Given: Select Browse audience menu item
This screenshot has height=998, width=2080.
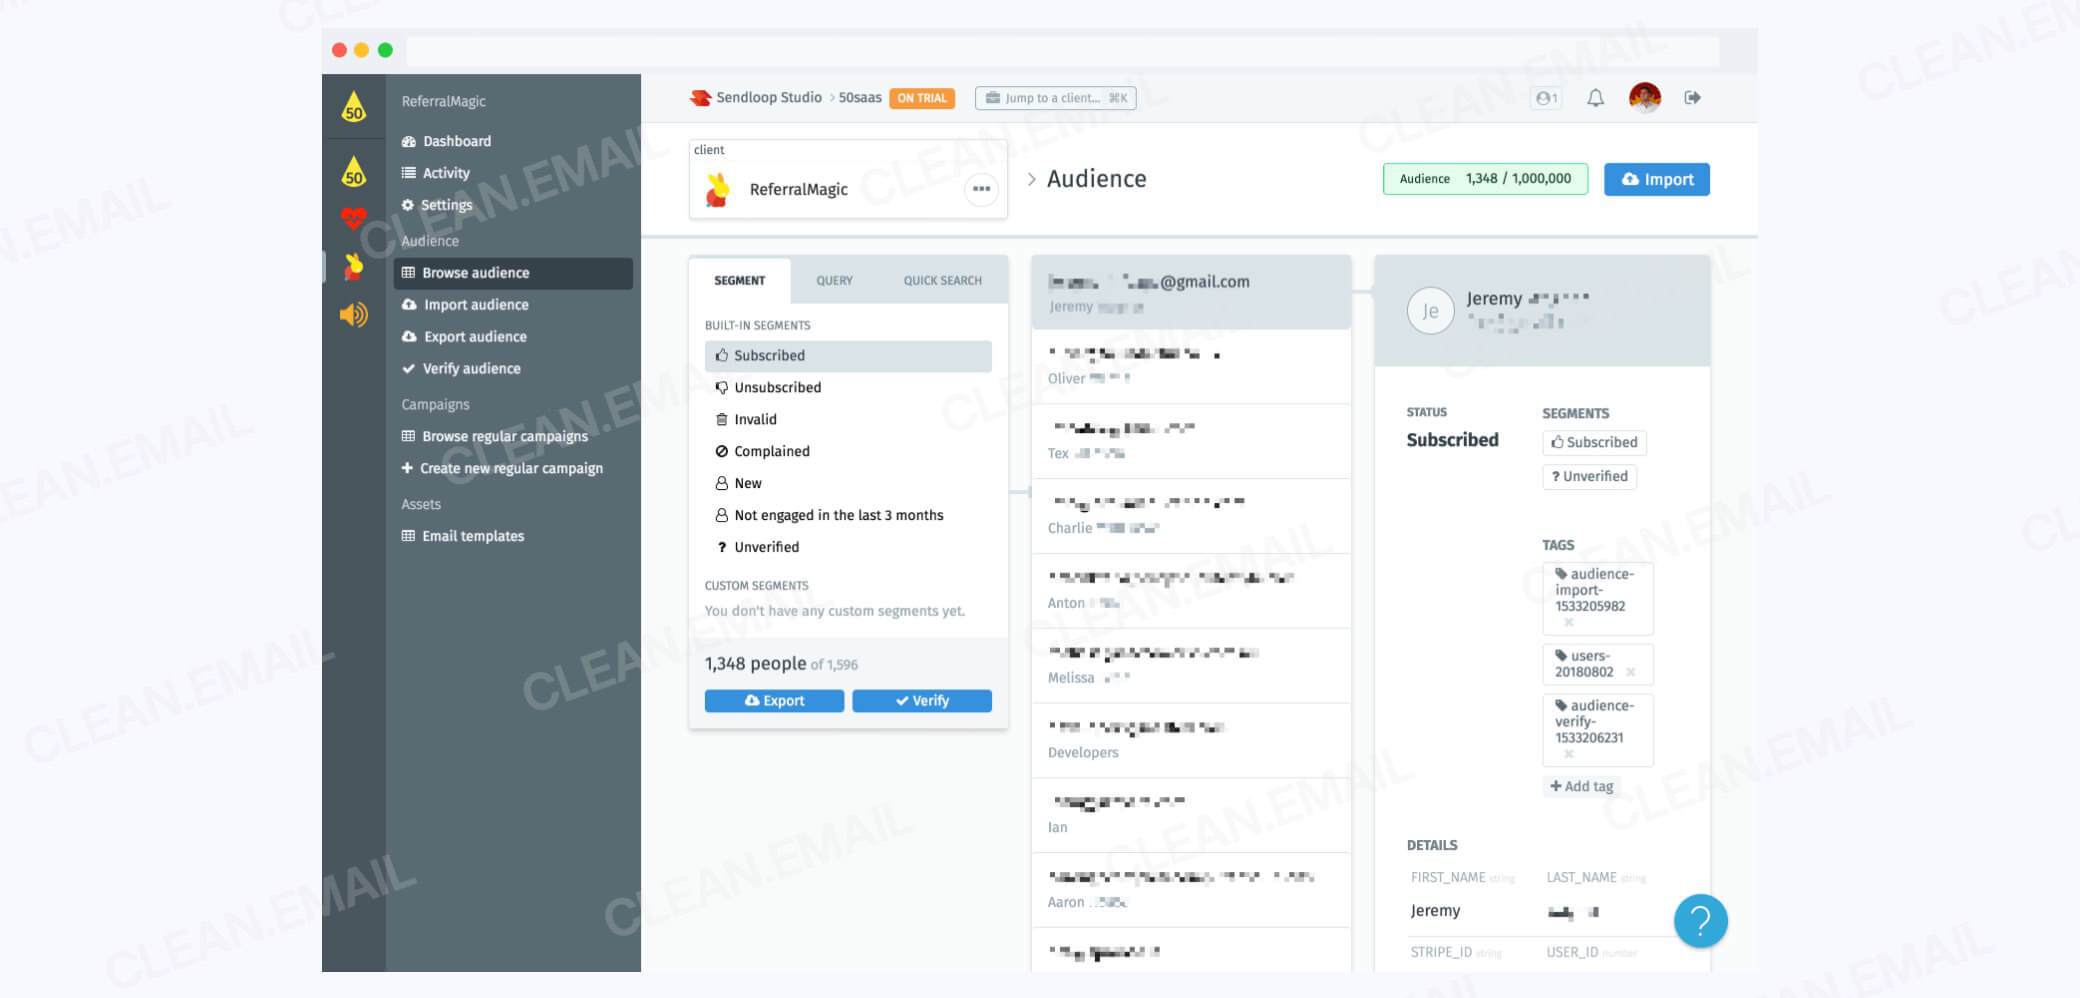Looking at the screenshot, I should point(513,273).
